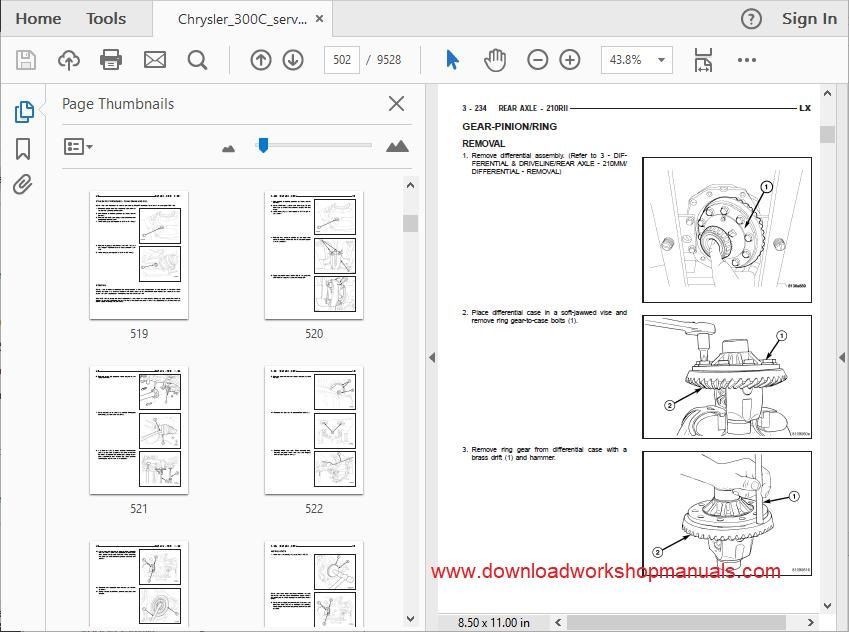849x632 pixels.
Task: Click the upload to cloud icon
Action: click(x=69, y=60)
